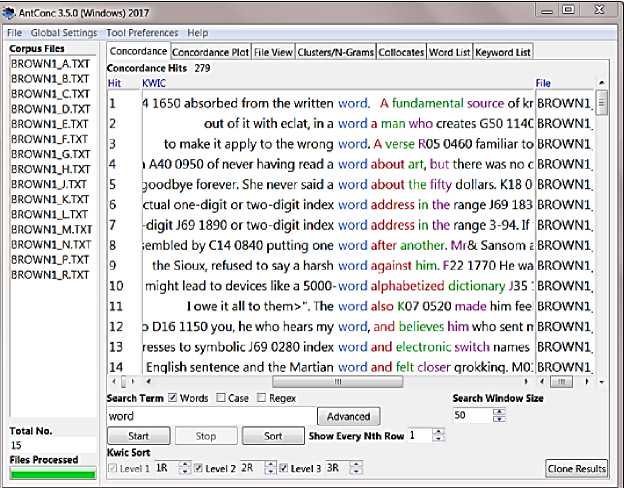Click the results scroll up arrow

[601, 83]
